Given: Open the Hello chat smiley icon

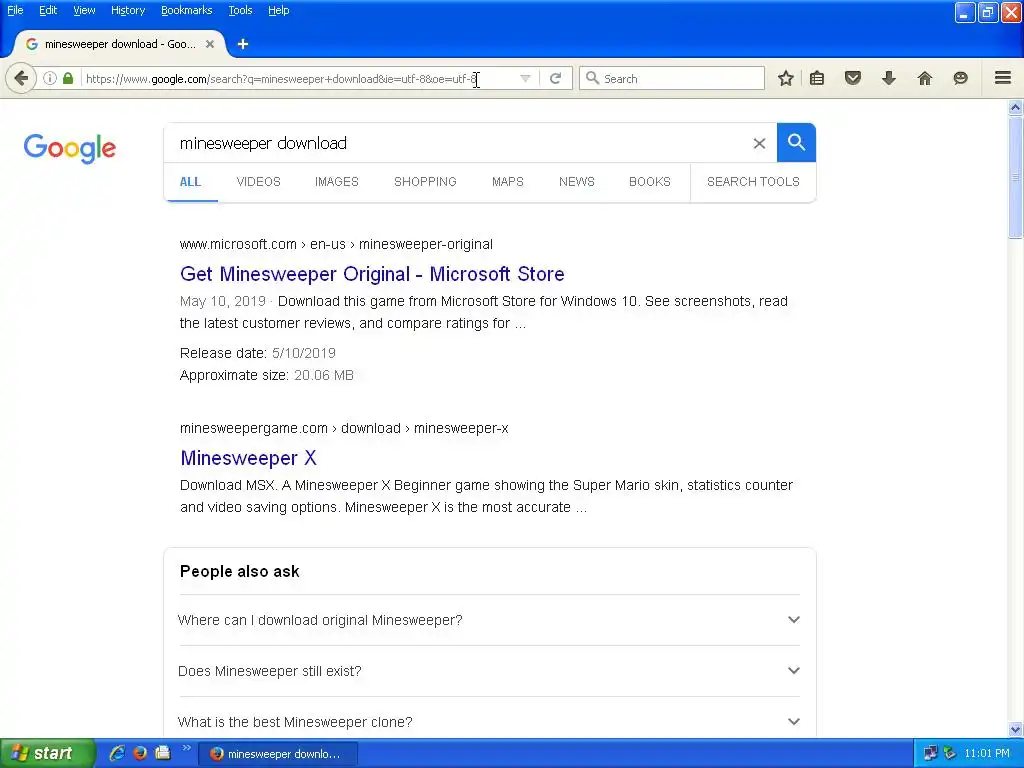Looking at the screenshot, I should tap(961, 78).
